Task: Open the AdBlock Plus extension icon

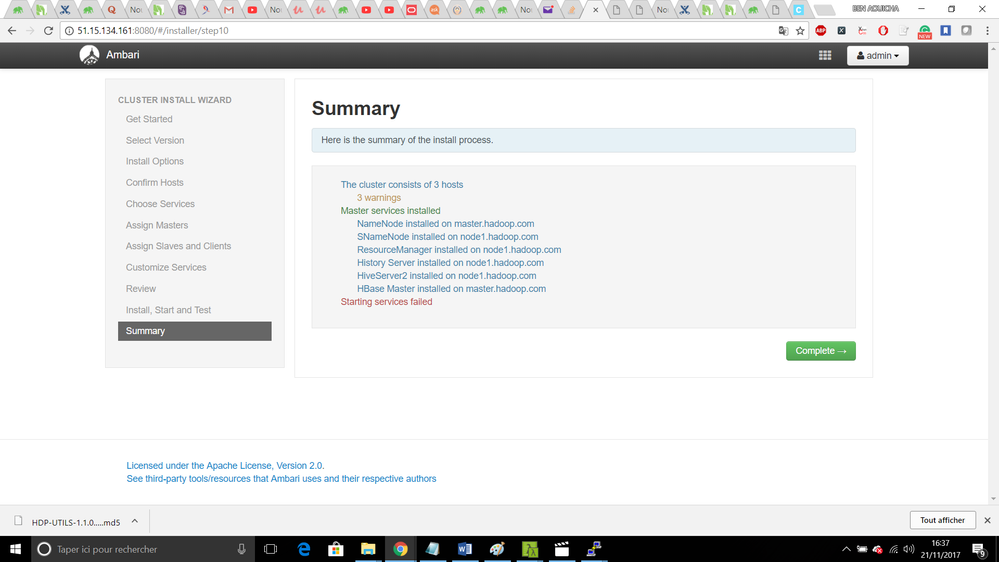Action: coord(821,31)
